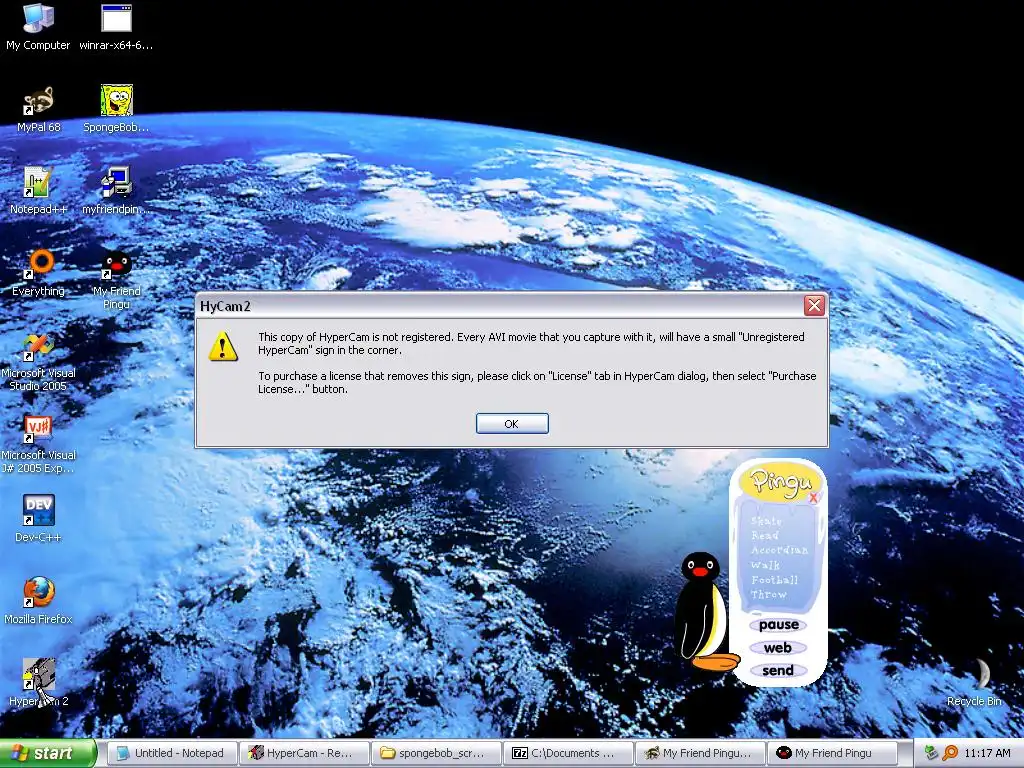Switch to HyperCam - Re... taskbar button

[304, 753]
